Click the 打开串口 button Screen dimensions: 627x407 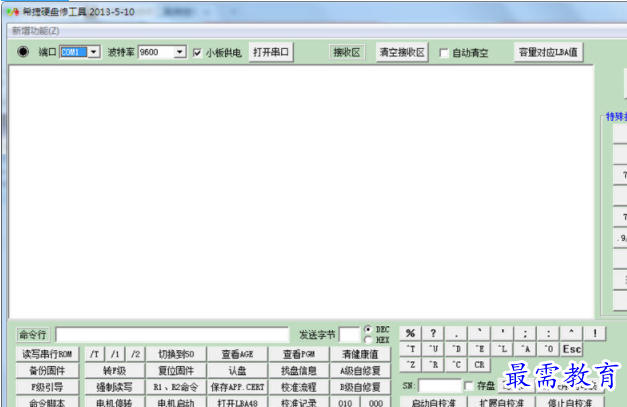click(271, 52)
